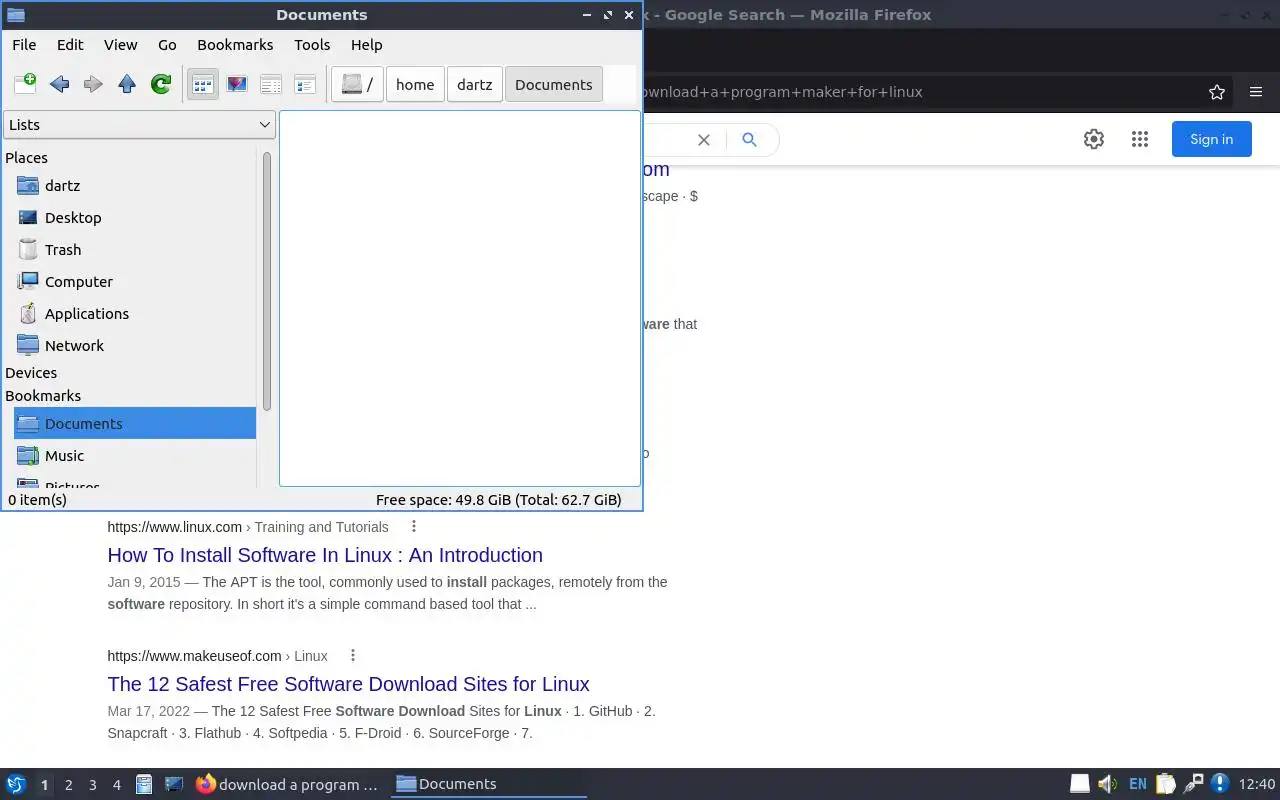This screenshot has width=1280, height=800.
Task: Open Google quick settings gear
Action: click(1094, 140)
